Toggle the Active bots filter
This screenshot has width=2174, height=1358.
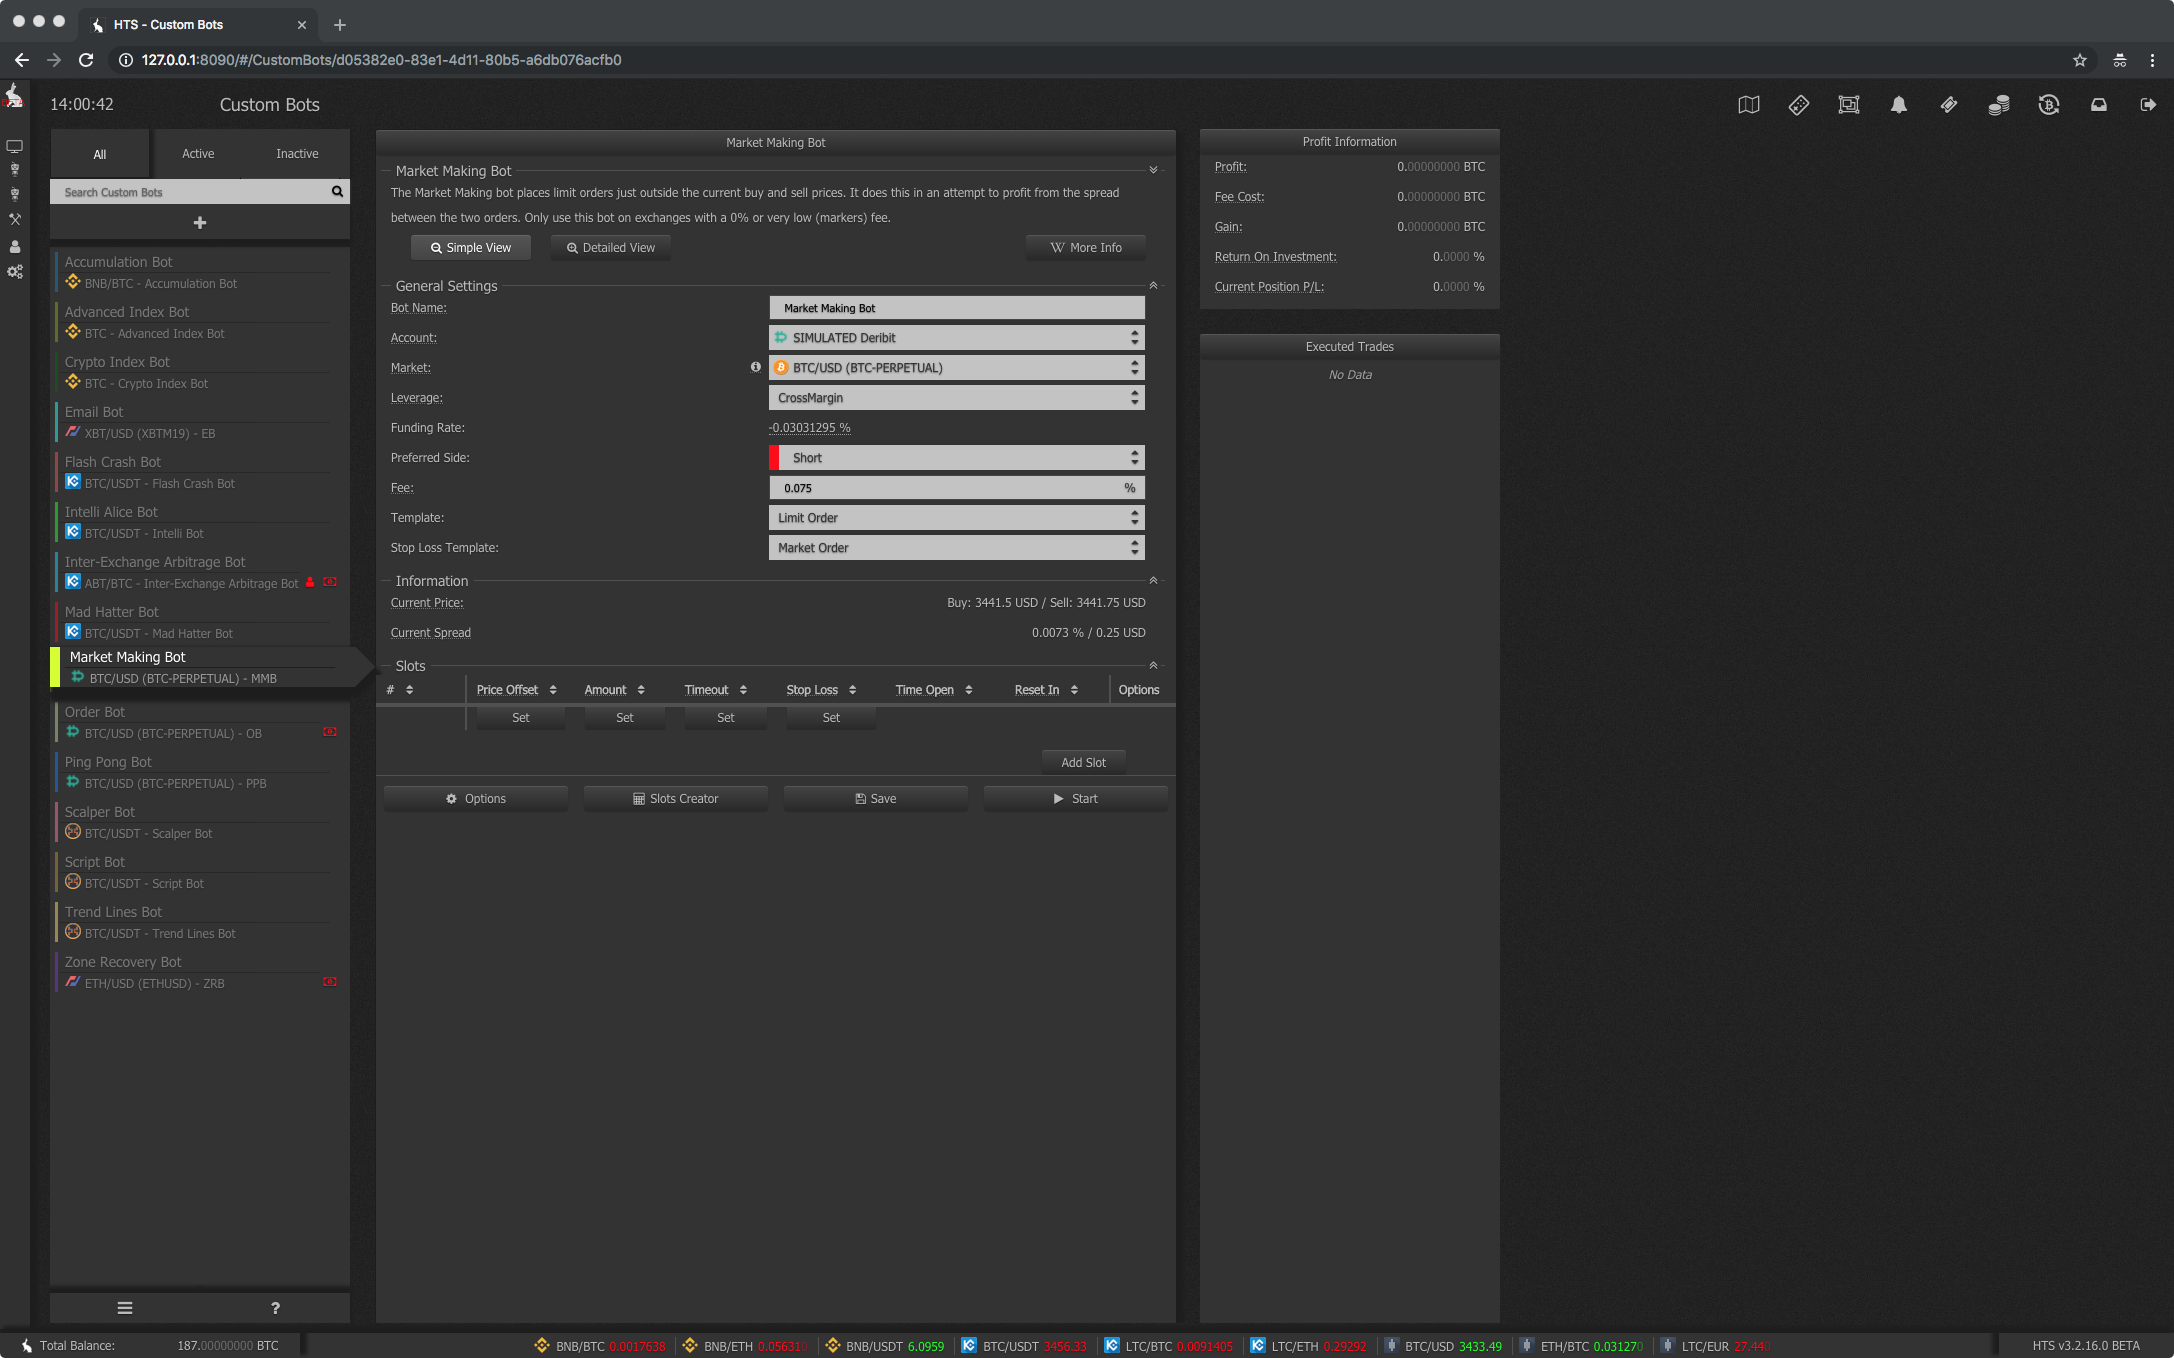[197, 152]
